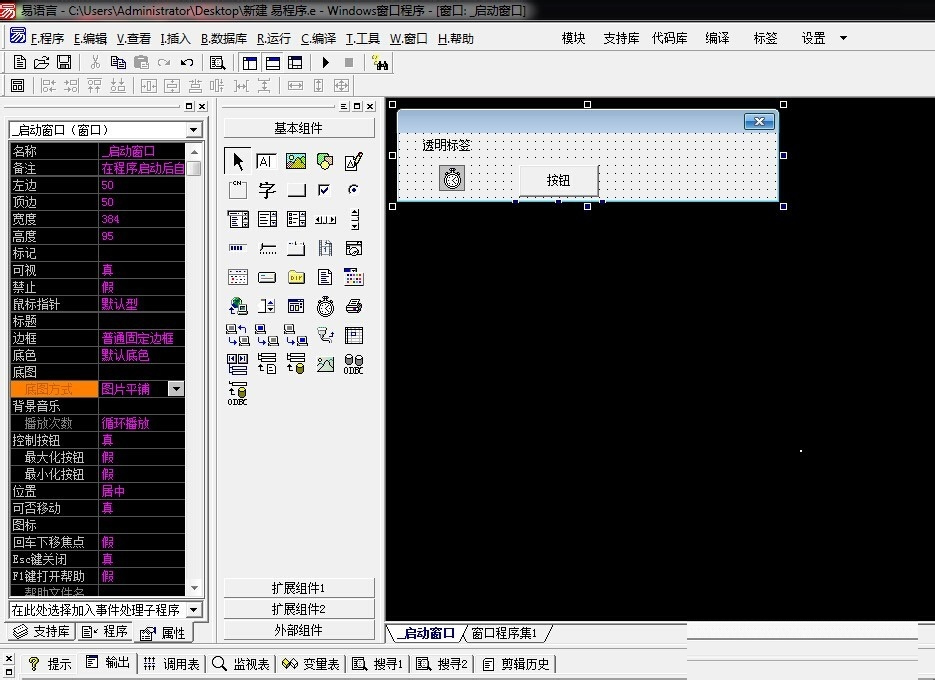Select the picture box component icon
The height and width of the screenshot is (680, 935).
pyautogui.click(x=296, y=161)
